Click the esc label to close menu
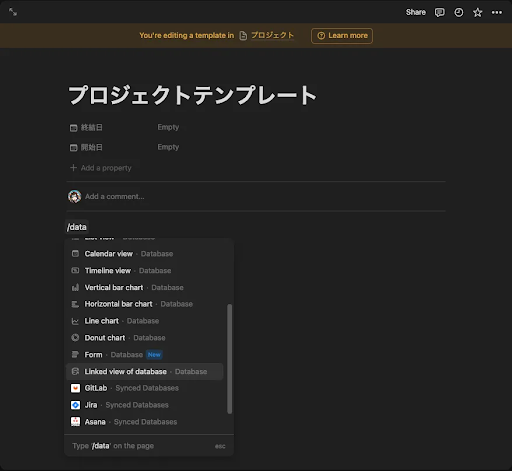Screen dimensions: 512x471 [x=220, y=446]
